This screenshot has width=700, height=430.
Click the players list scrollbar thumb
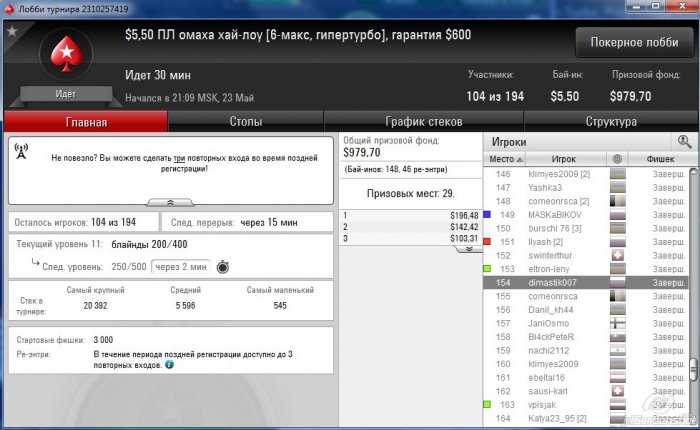pos(693,369)
